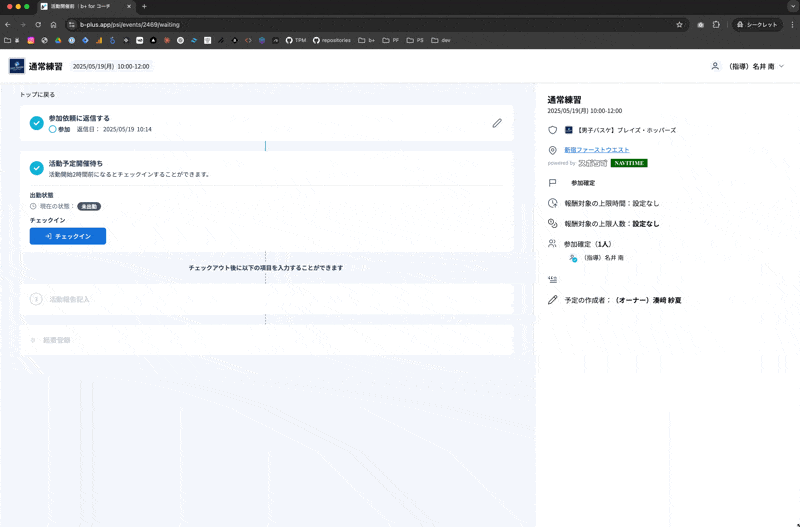The image size is (800, 527).
Task: Click the flag icon next to 参加確定
Action: 552,183
